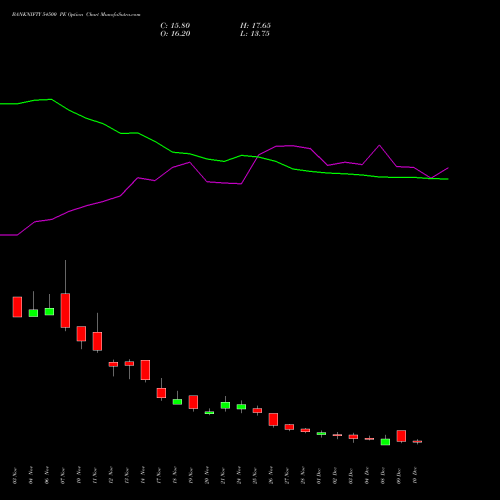The height and width of the screenshot is (500, 500).
Task: Select the last small candle on 10 Dec
Action: point(417,442)
